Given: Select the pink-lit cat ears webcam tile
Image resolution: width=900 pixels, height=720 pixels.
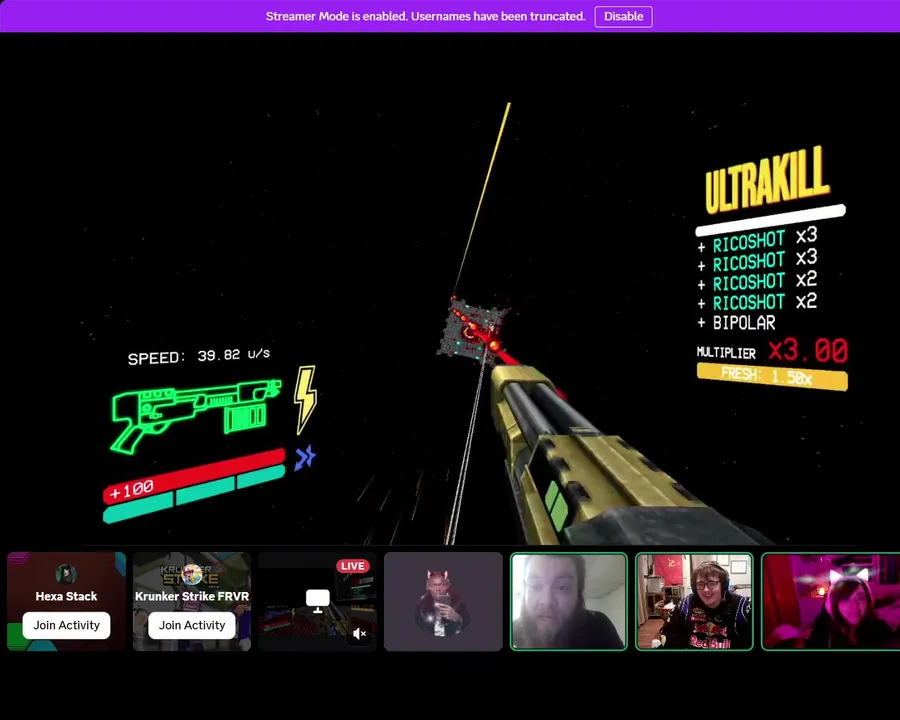Looking at the screenshot, I should click(831, 602).
